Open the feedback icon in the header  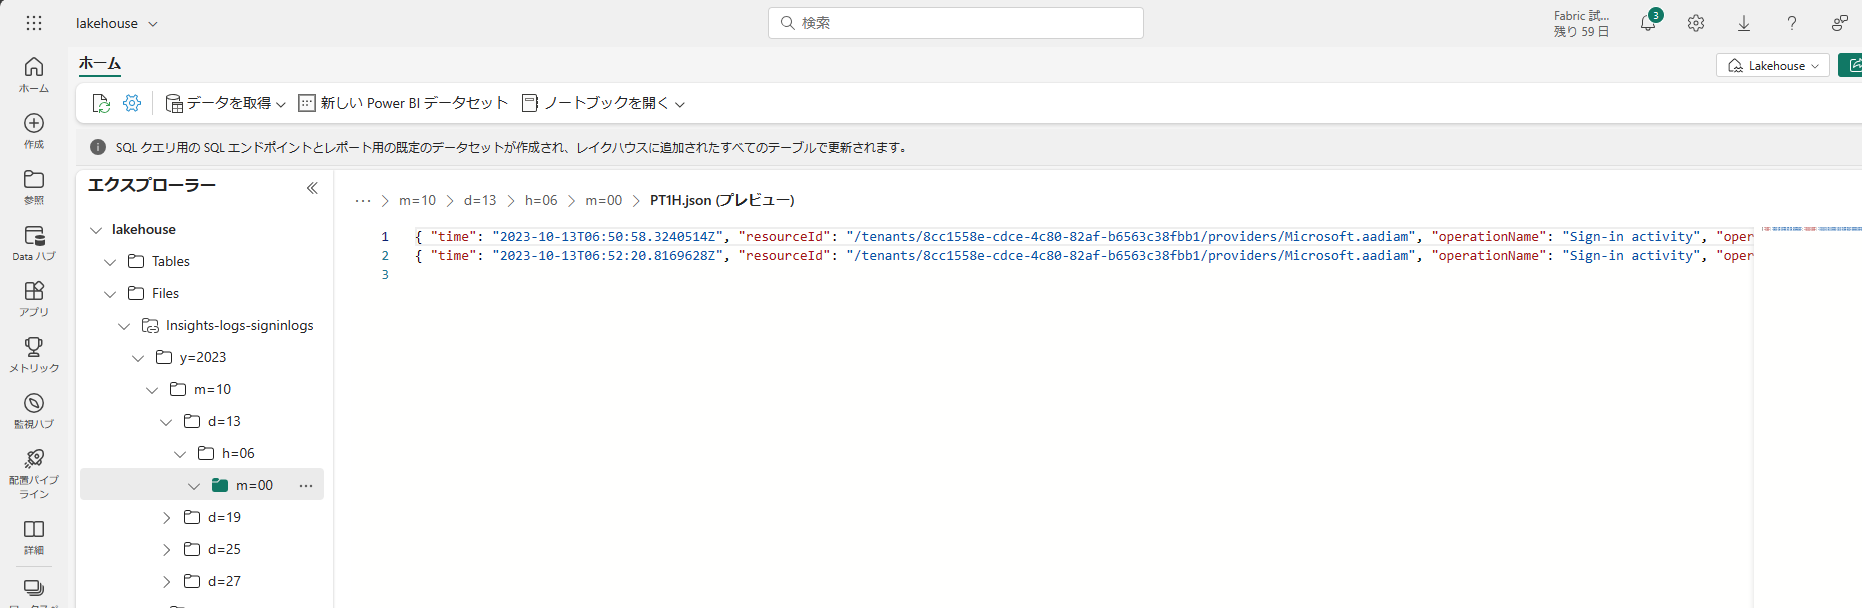1840,23
